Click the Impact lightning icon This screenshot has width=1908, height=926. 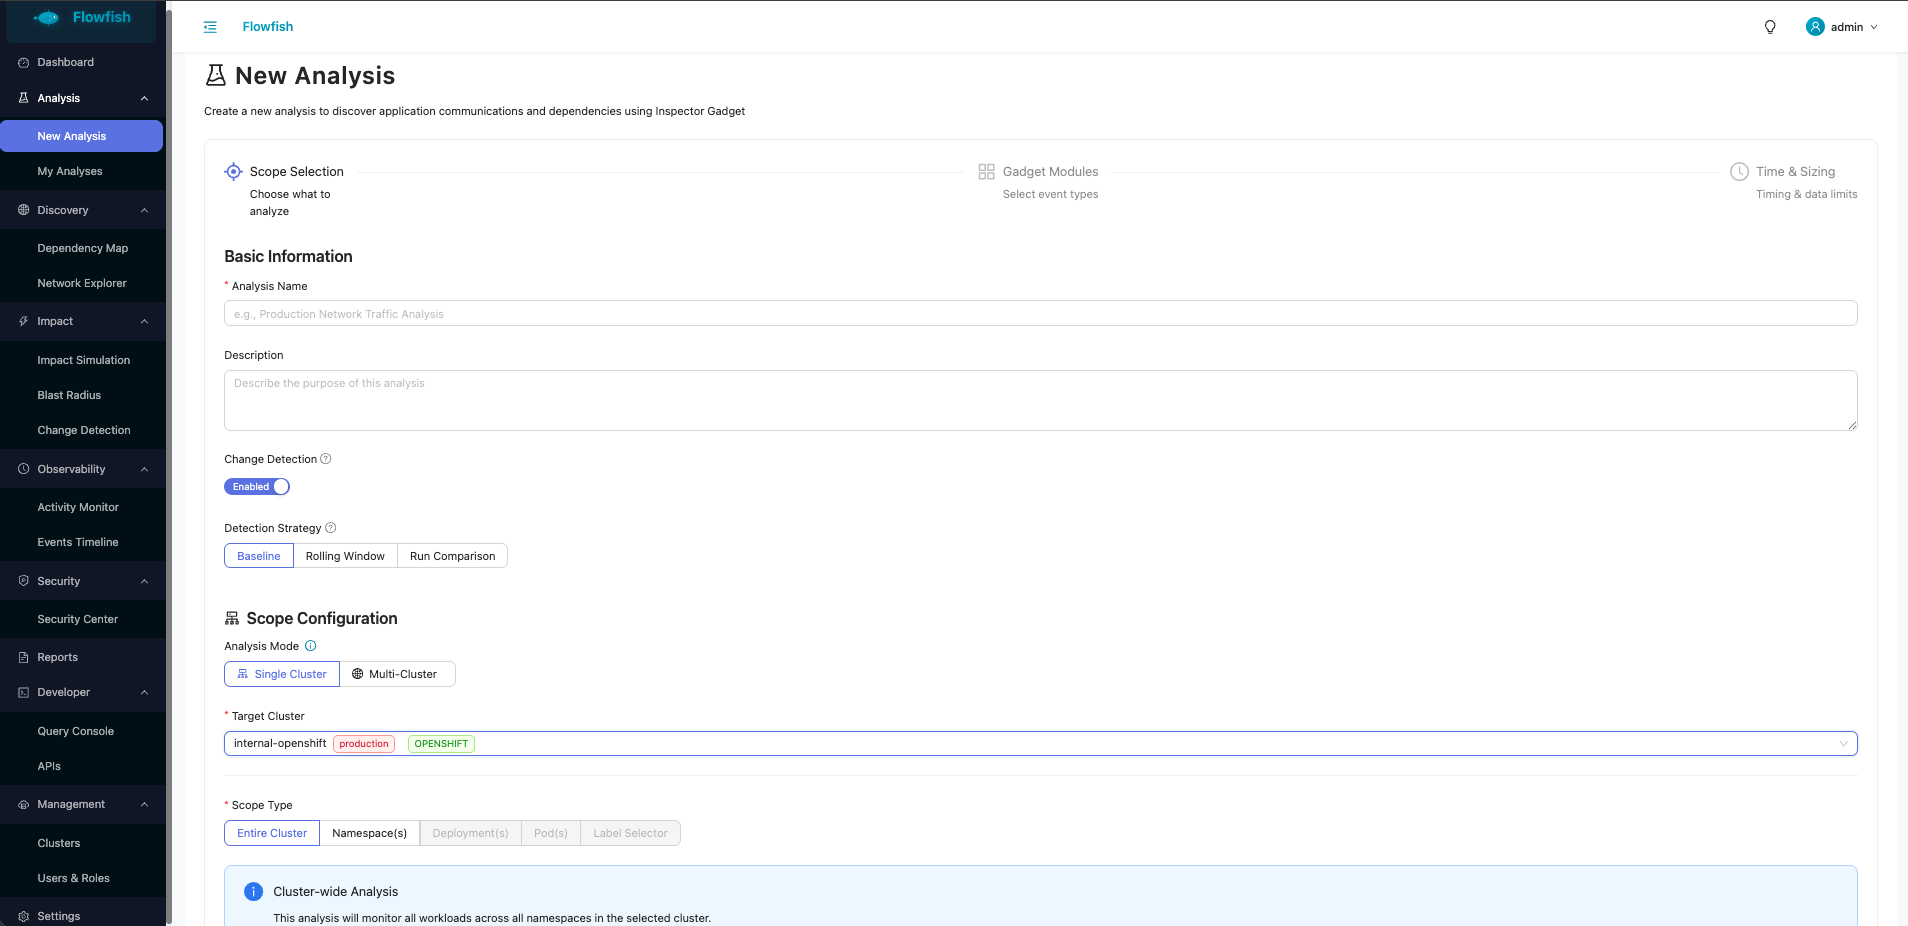pyautogui.click(x=24, y=321)
